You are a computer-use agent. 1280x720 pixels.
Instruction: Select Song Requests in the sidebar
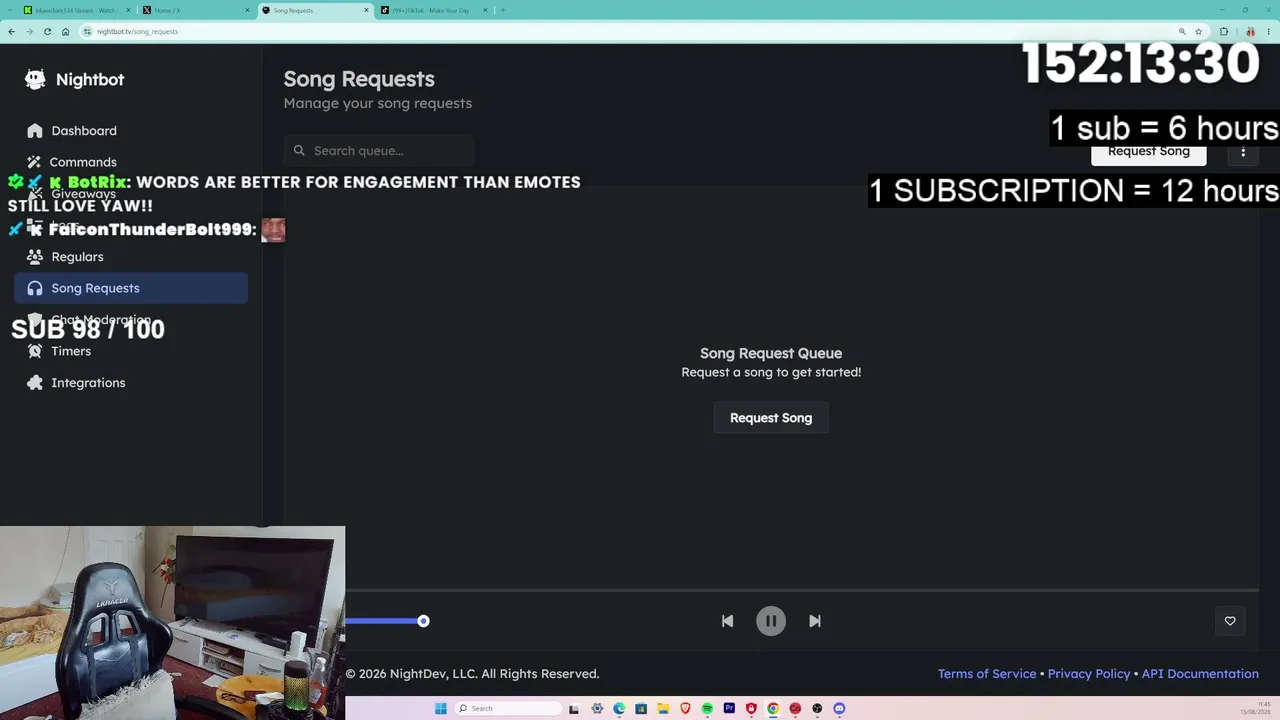131,288
